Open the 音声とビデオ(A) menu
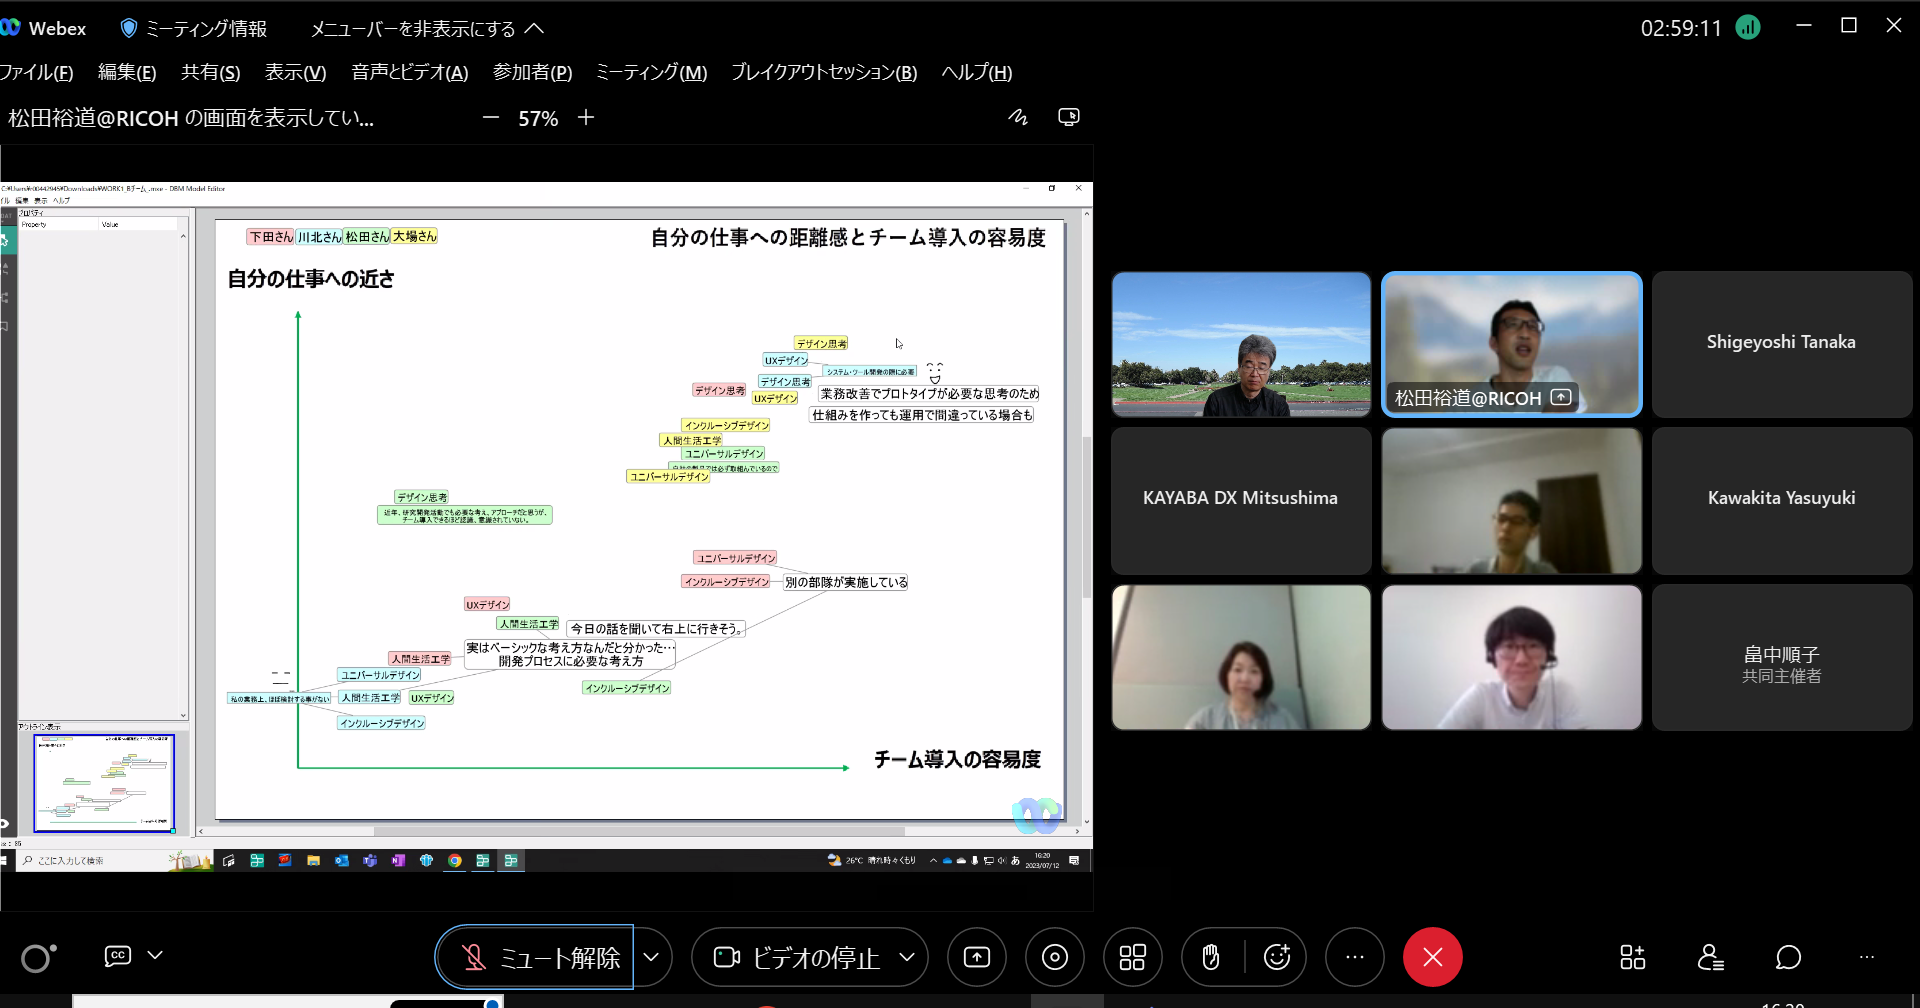Screen dimensions: 1920x1008 [x=409, y=72]
